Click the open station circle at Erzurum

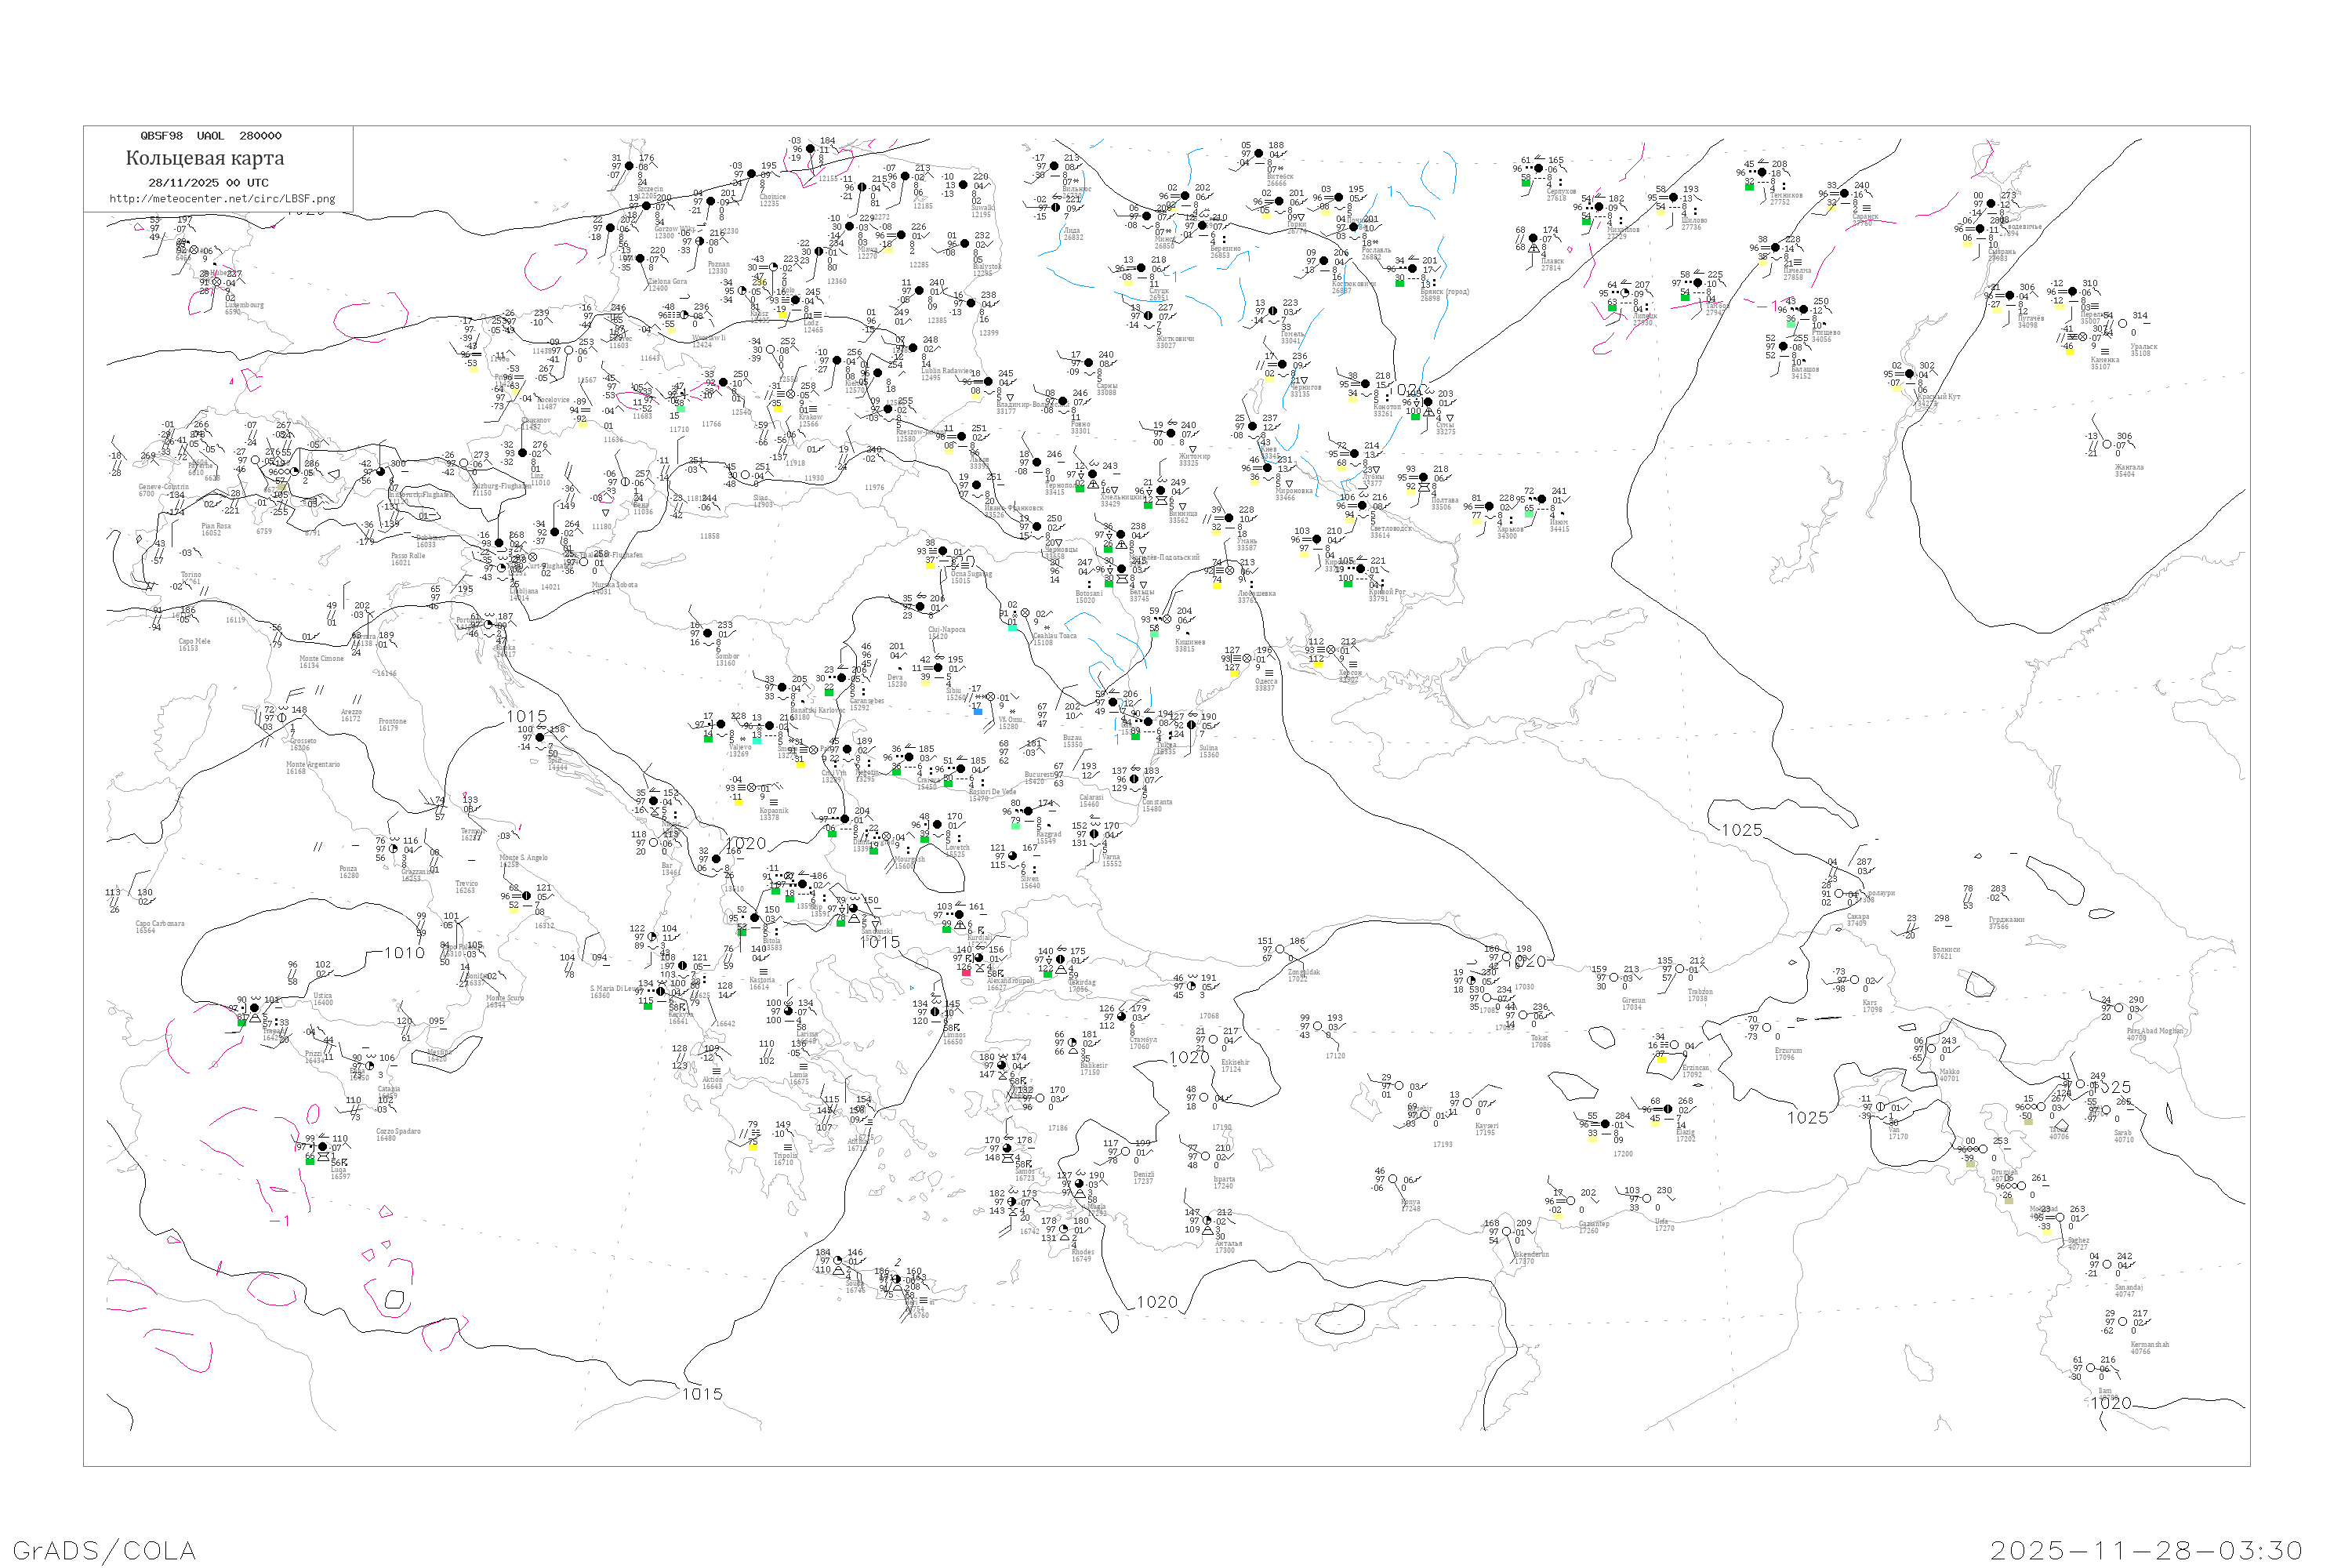(x=1767, y=1027)
